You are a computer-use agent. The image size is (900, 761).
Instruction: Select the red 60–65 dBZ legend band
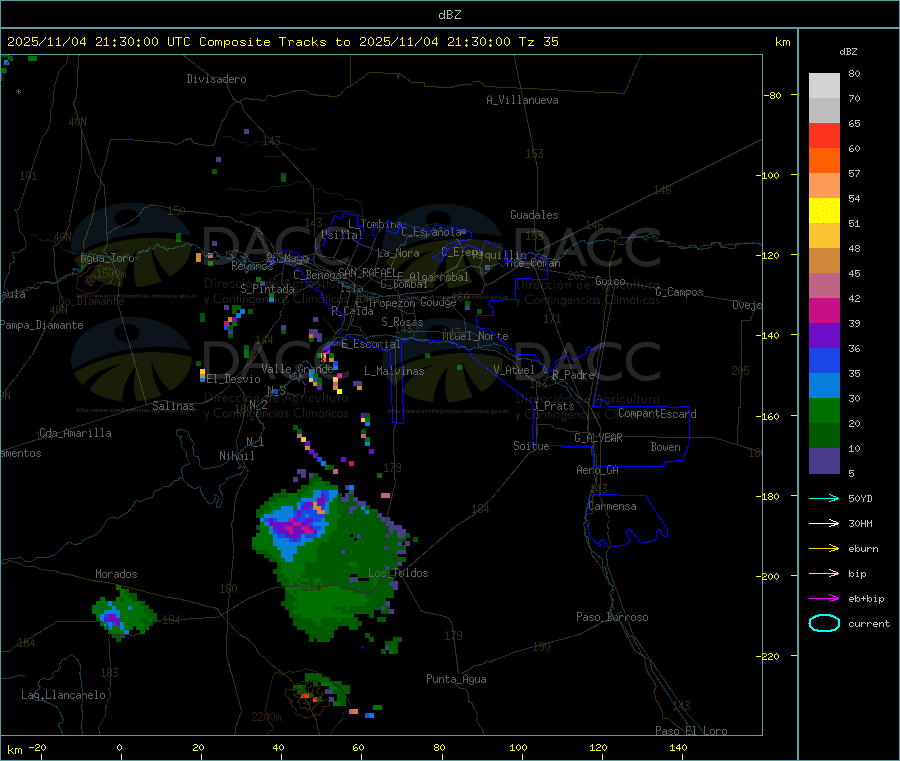[824, 135]
